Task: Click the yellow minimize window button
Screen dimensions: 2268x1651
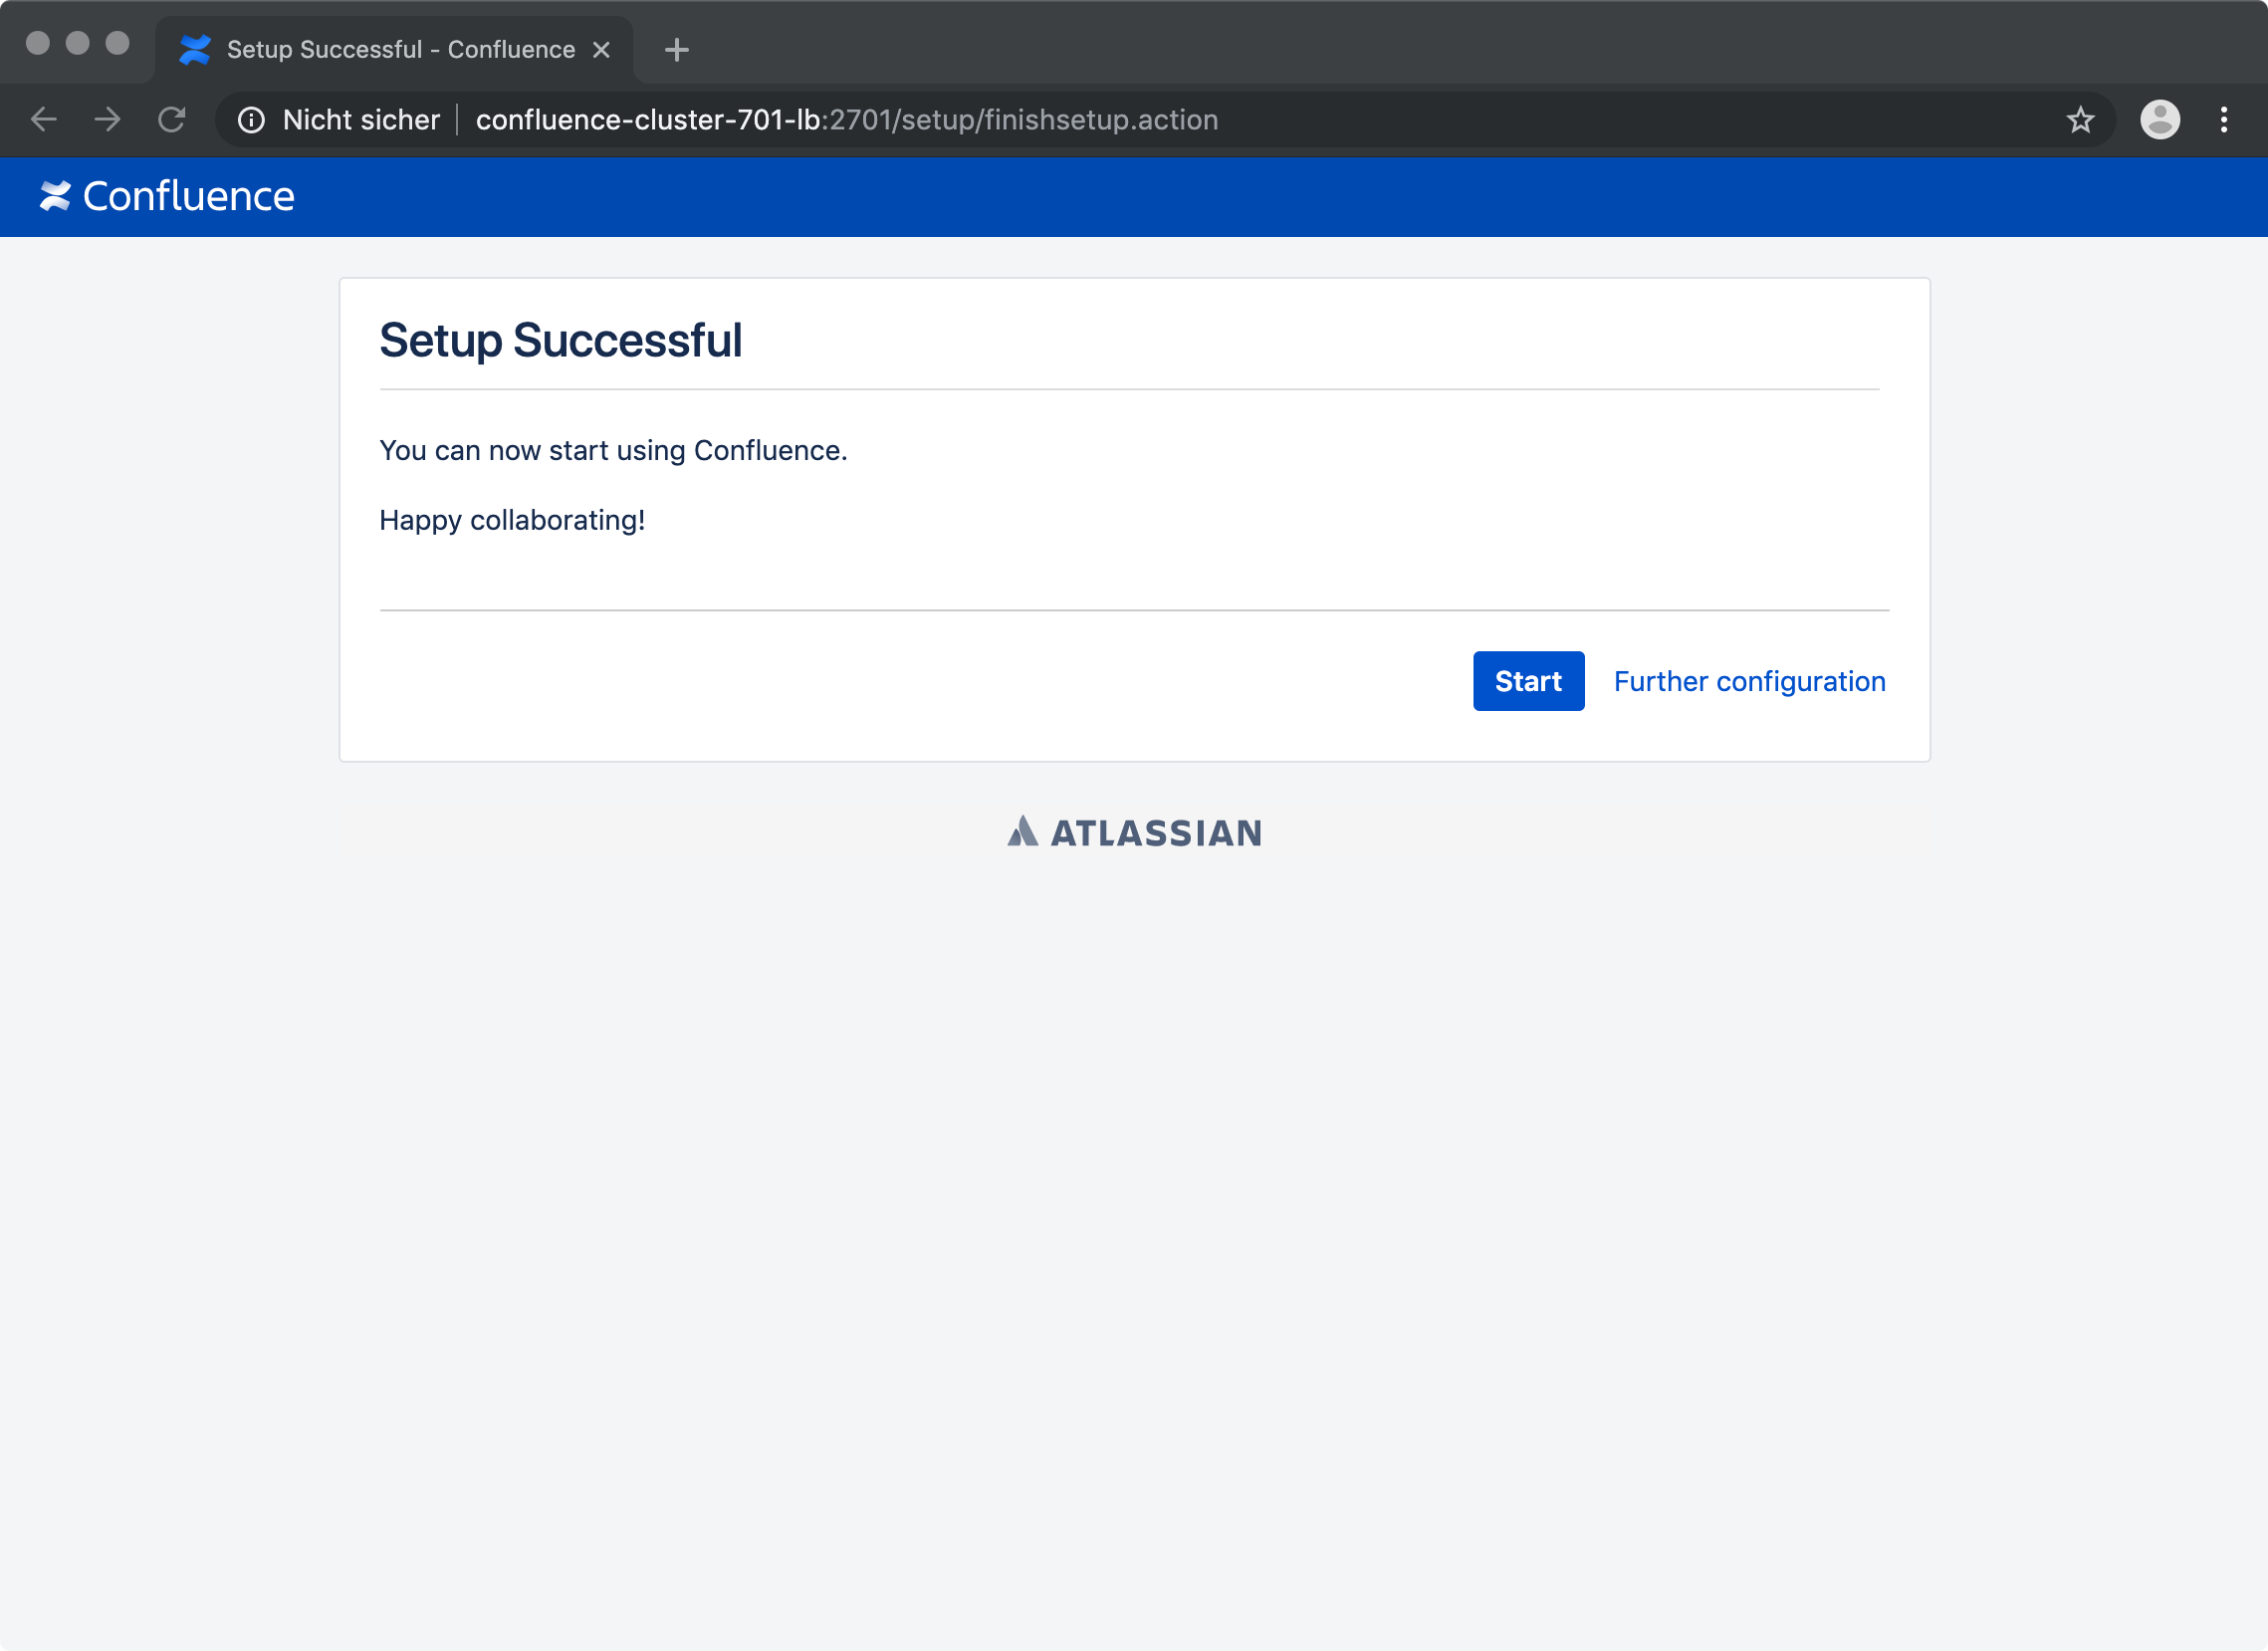Action: 78,43
